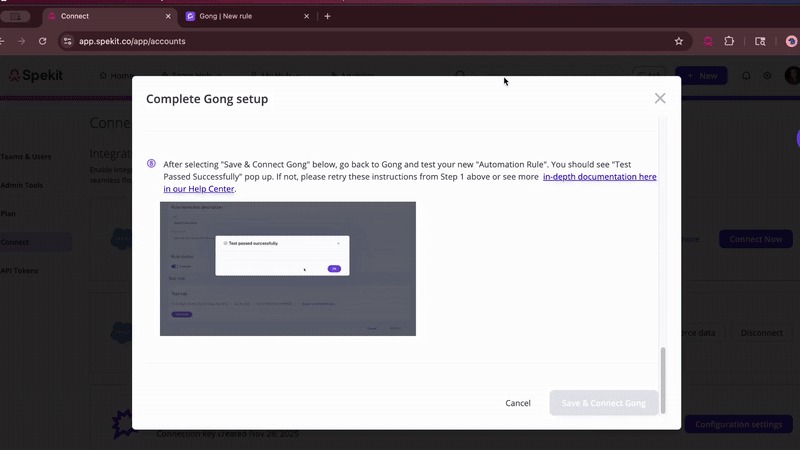The width and height of the screenshot is (800, 450).
Task: Open the notifications bell
Action: pos(746,76)
